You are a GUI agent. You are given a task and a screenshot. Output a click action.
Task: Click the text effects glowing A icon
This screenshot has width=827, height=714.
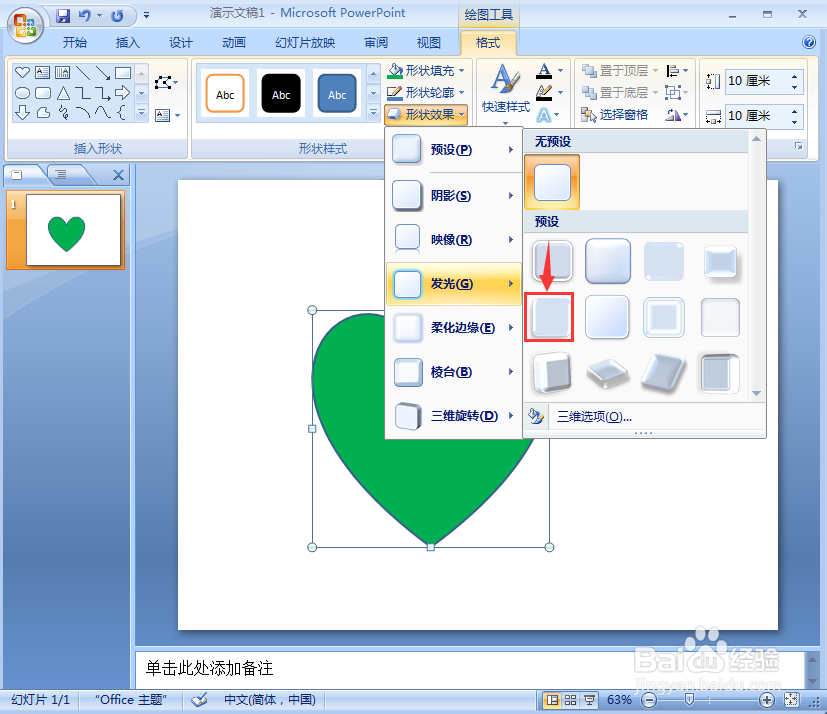(x=544, y=115)
